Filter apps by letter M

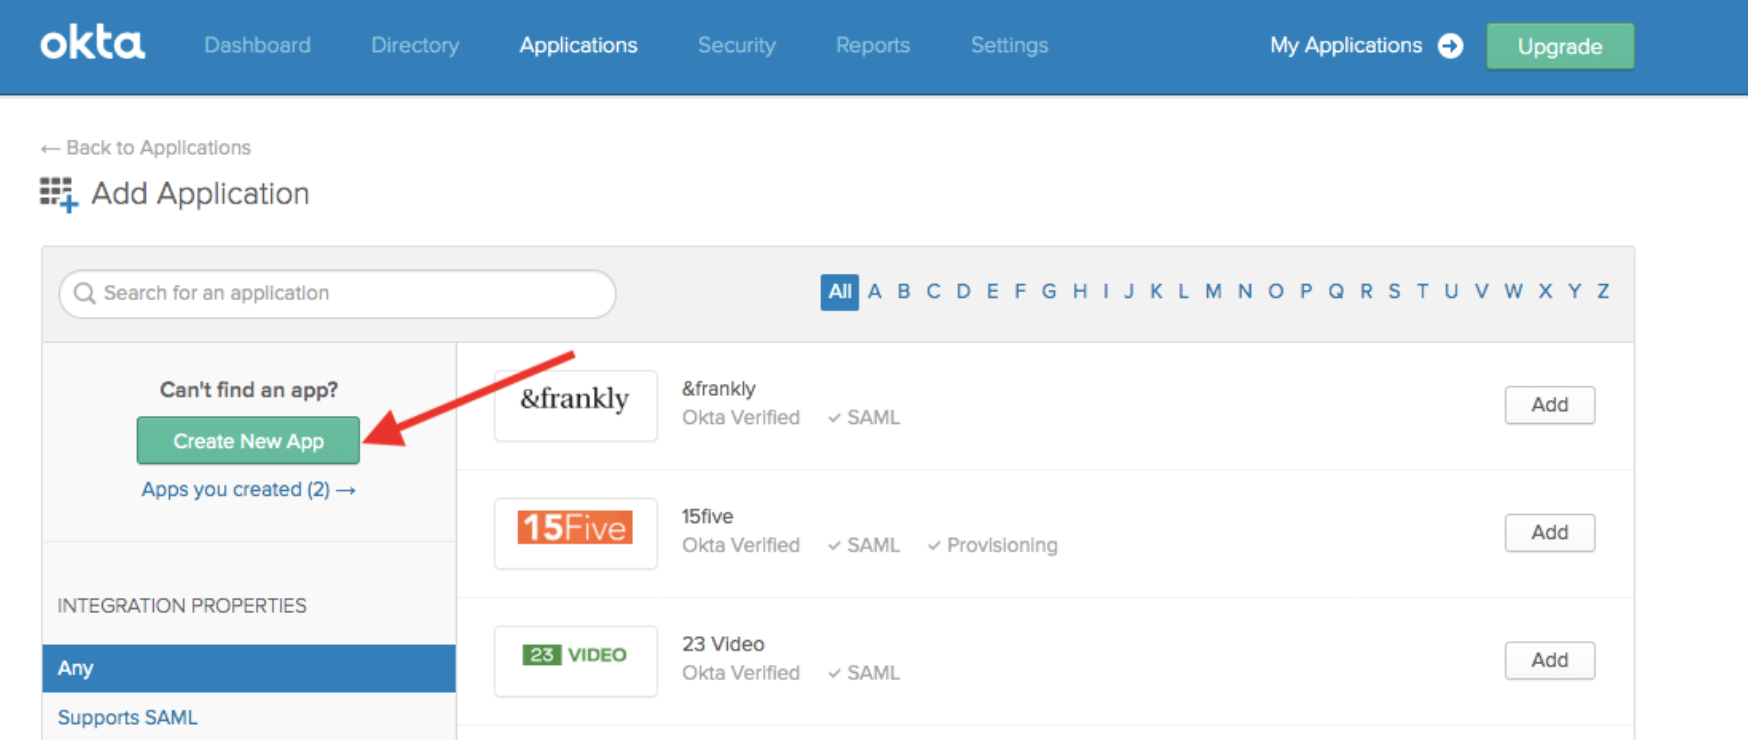(1213, 292)
